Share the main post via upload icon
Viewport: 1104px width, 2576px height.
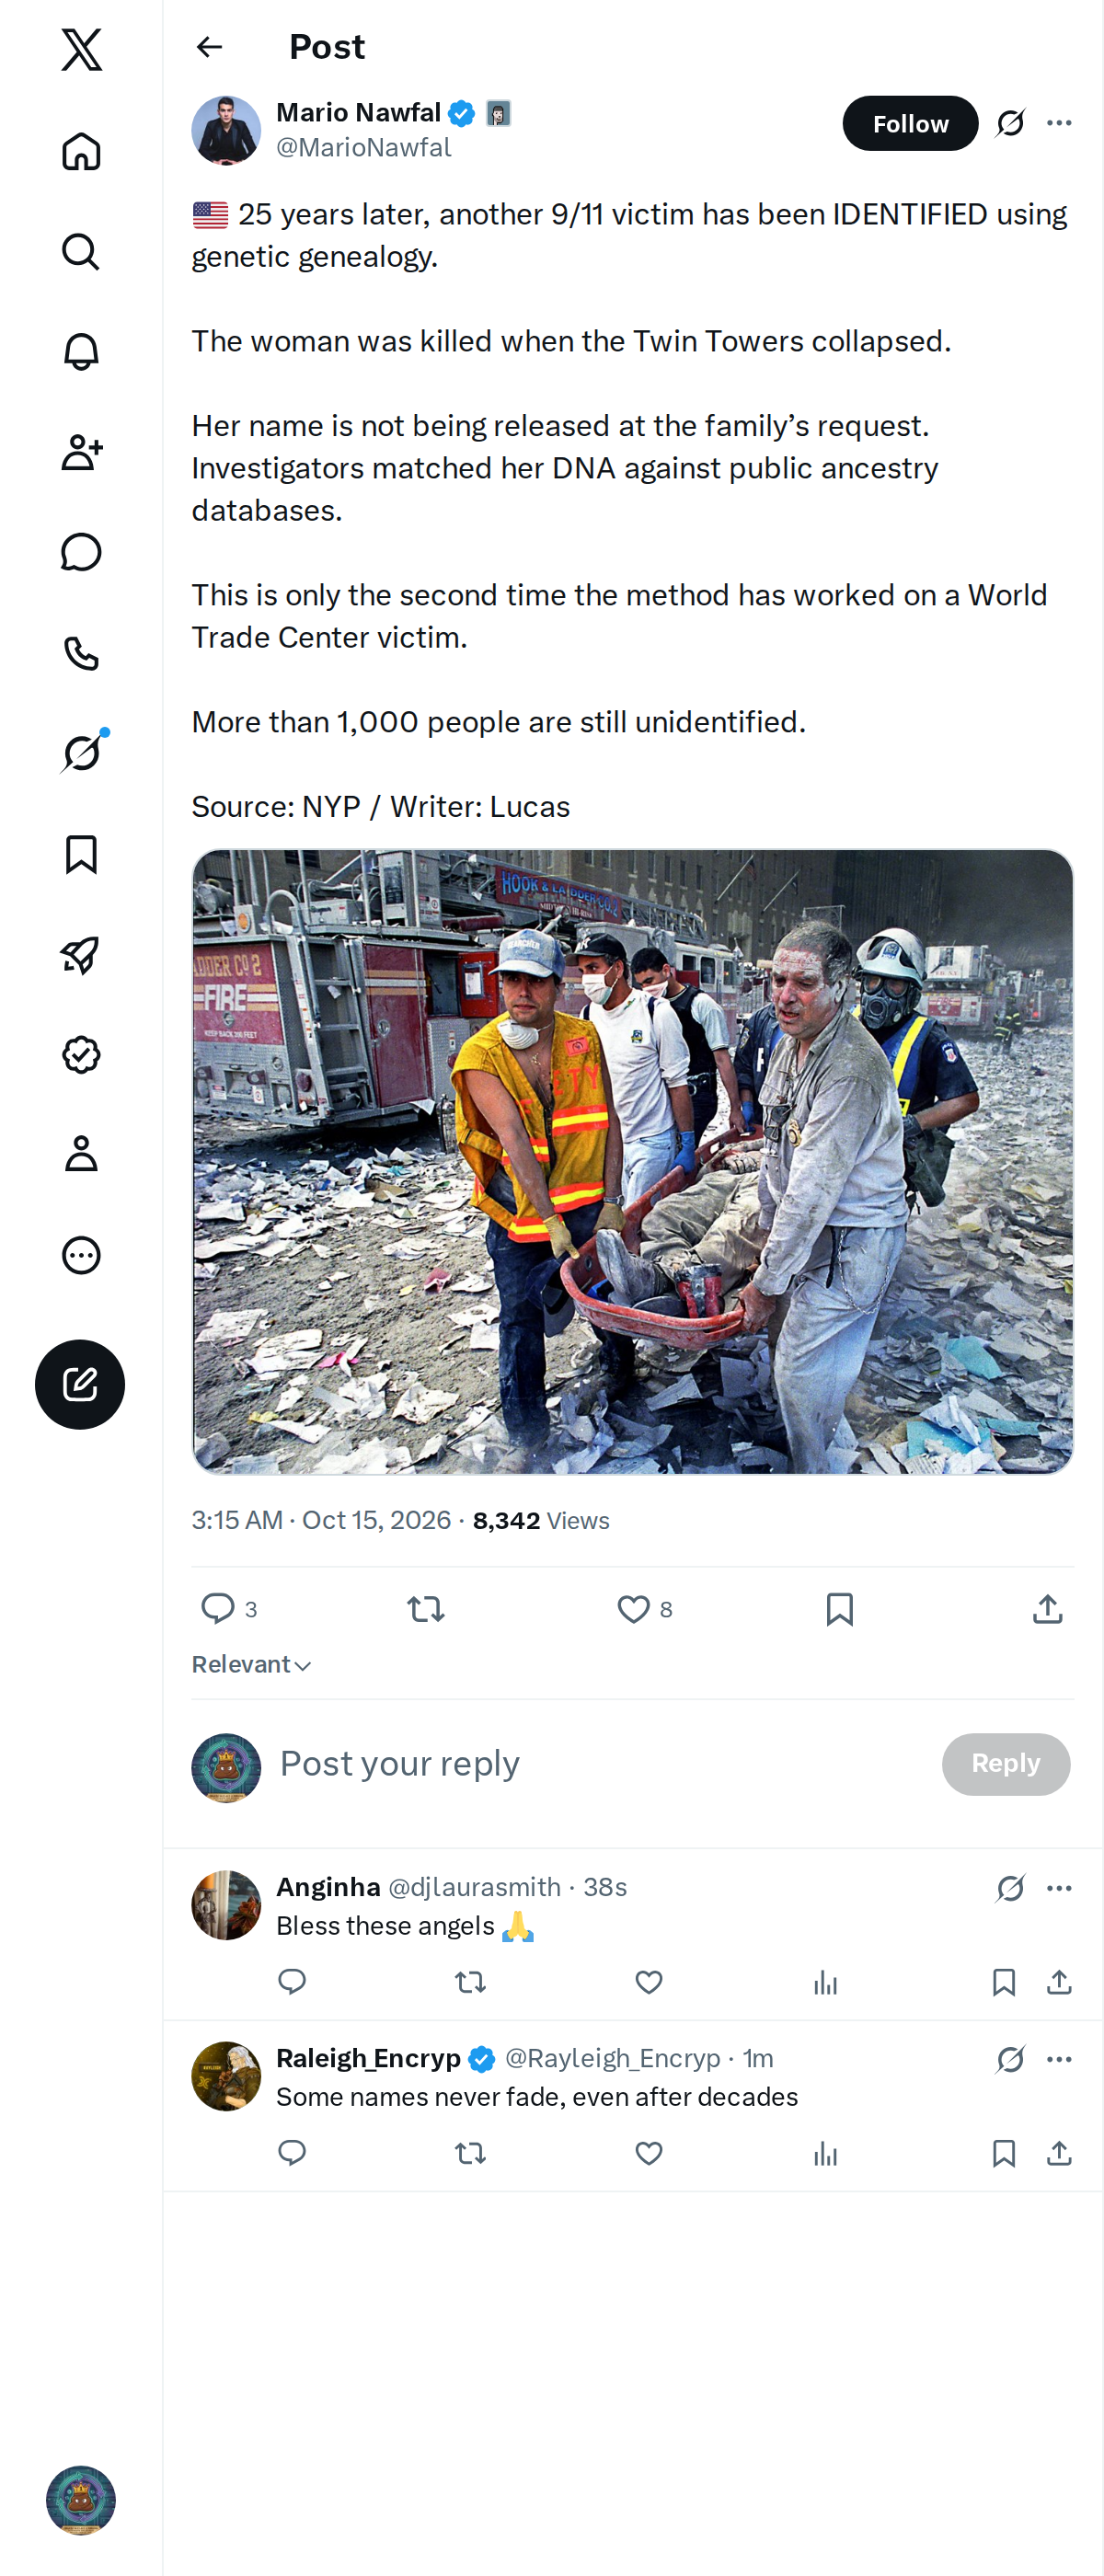pos(1047,1609)
